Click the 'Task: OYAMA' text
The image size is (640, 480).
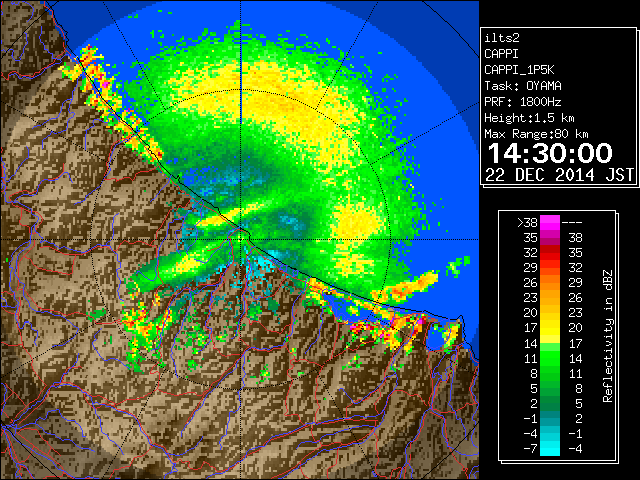coord(523,86)
